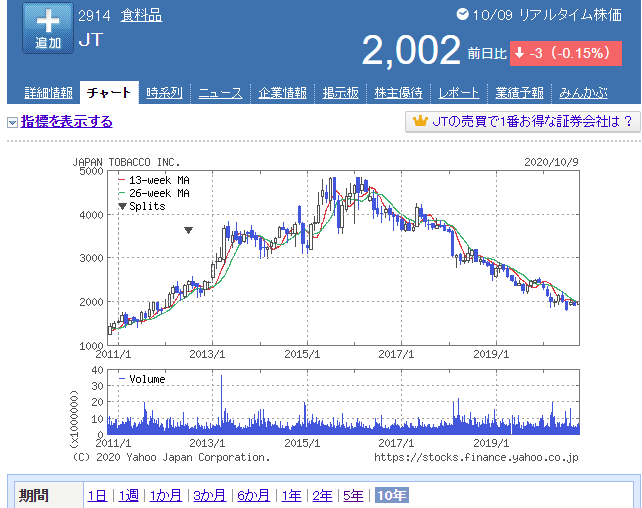Click the 13-week MA legend entry
The height and width of the screenshot is (508, 642).
154,180
